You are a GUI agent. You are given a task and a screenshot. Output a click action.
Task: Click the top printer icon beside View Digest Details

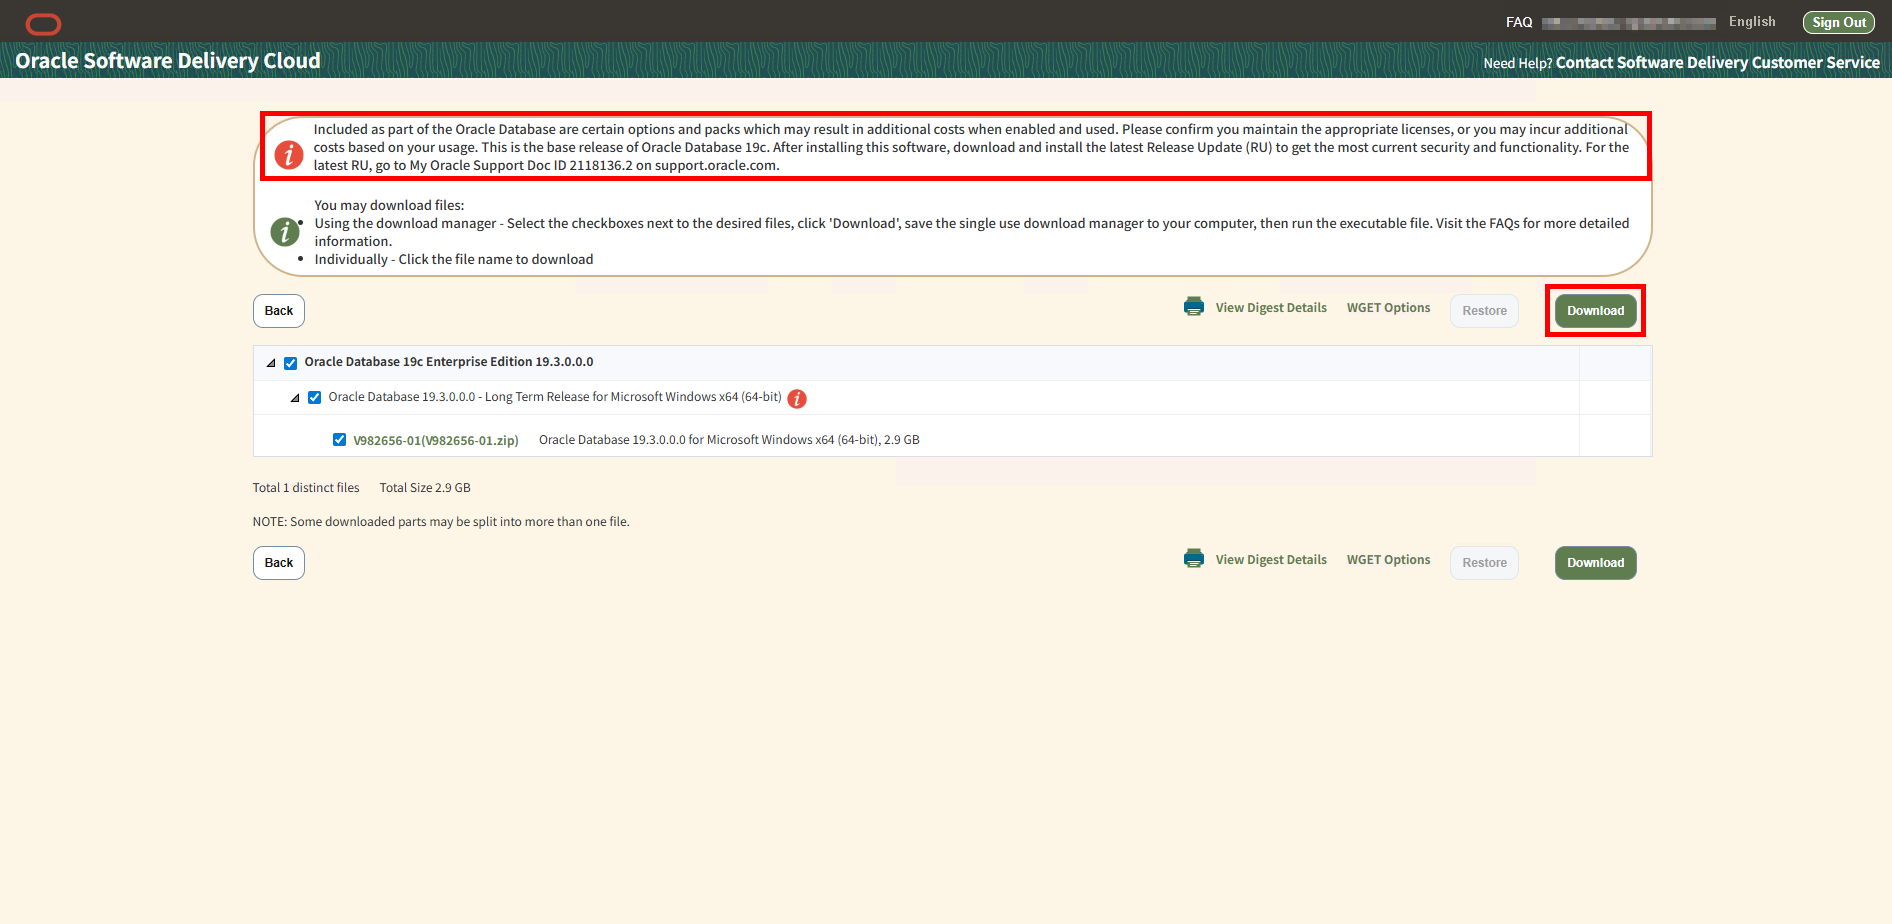(1194, 307)
